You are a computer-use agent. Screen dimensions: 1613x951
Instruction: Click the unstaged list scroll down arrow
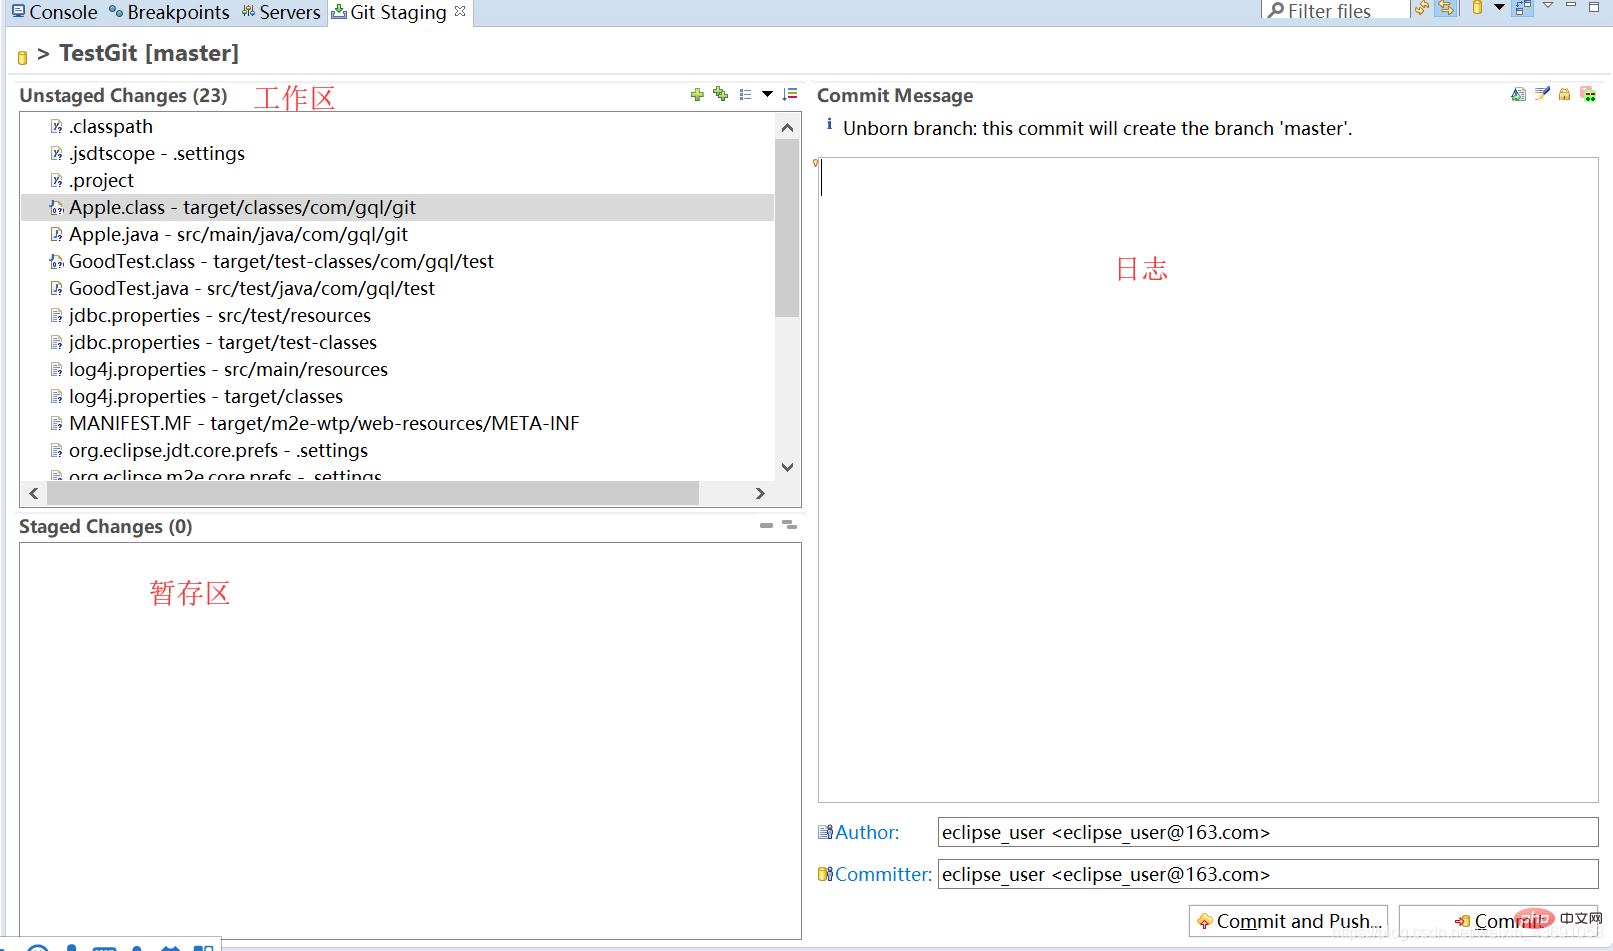pyautogui.click(x=787, y=467)
